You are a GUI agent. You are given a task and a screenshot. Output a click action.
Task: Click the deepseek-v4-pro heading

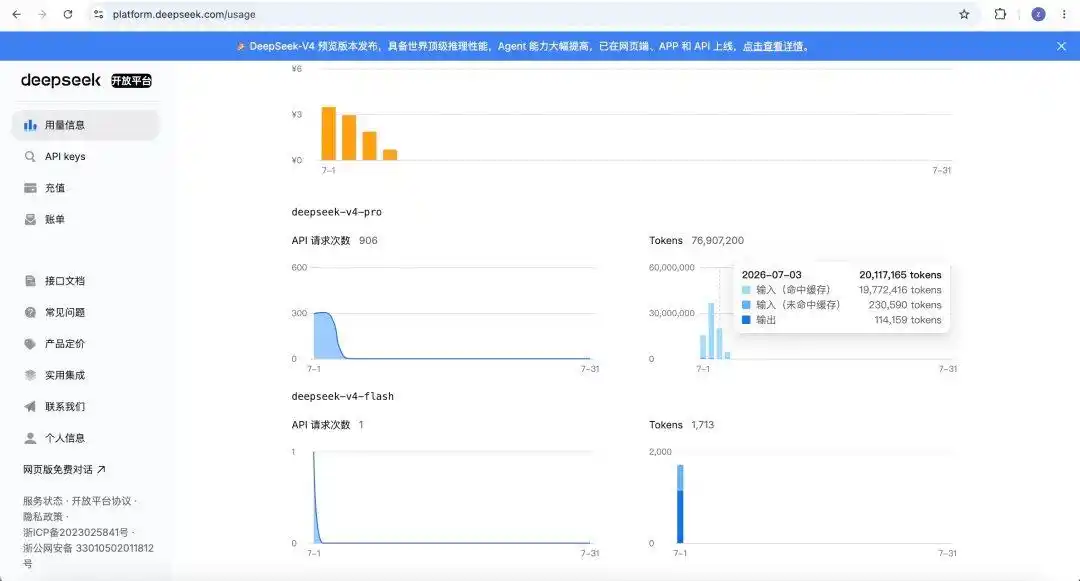(337, 212)
